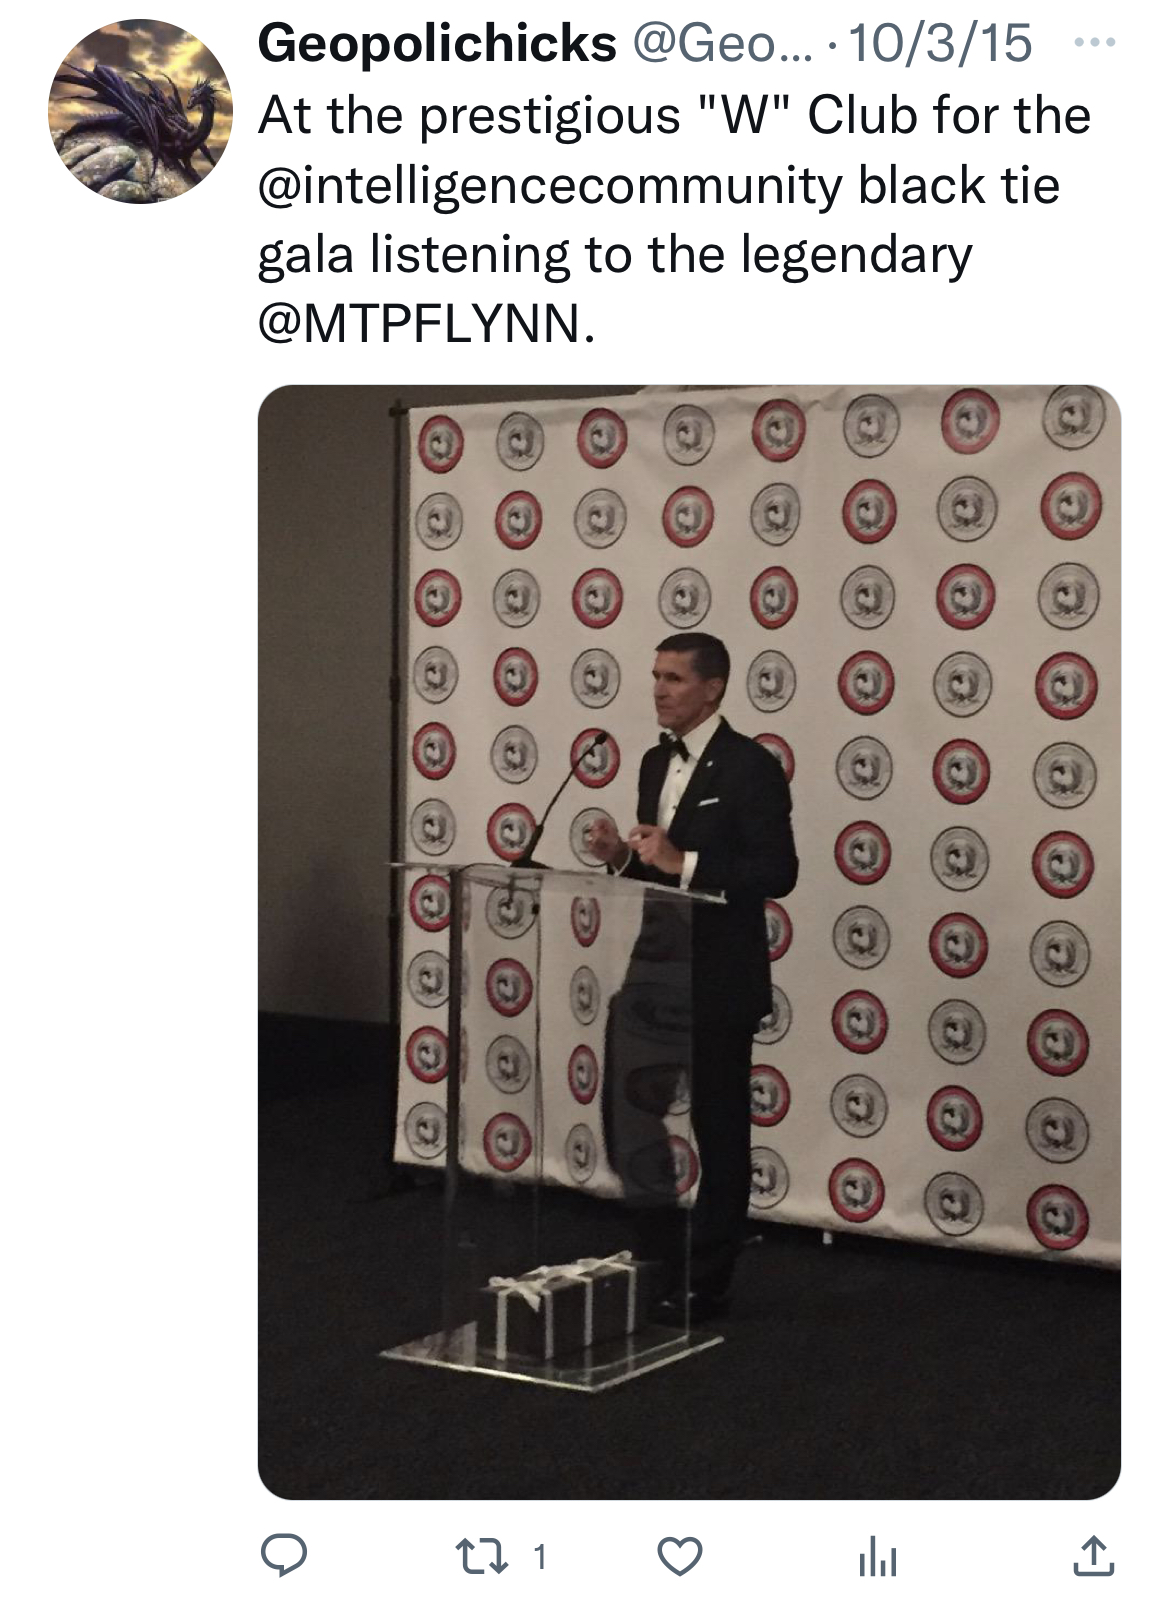This screenshot has width=1170, height=1605.
Task: Open the tweet via 10/3/15 date
Action: point(939,44)
